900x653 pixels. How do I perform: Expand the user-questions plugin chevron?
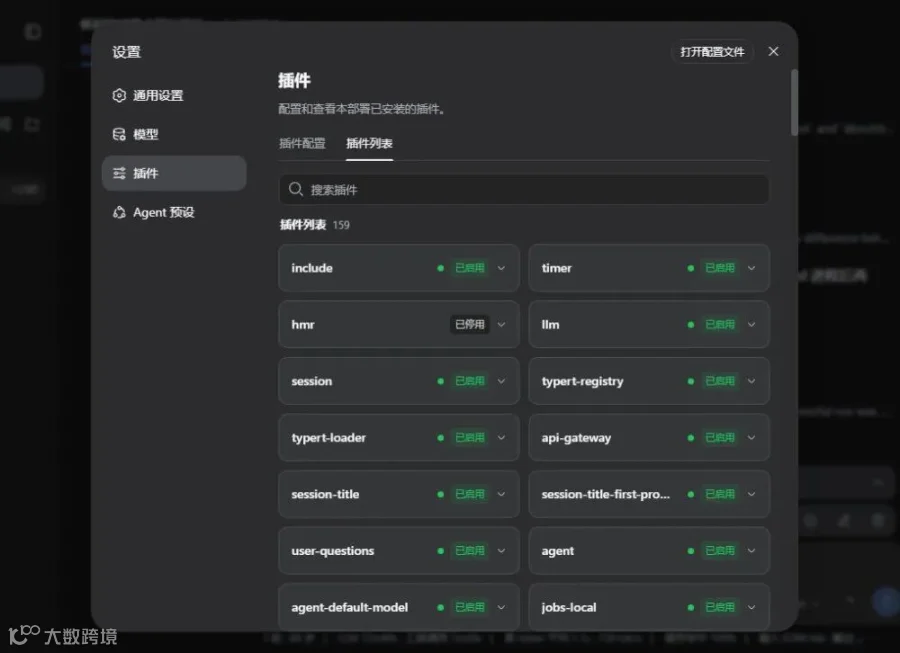click(x=501, y=550)
